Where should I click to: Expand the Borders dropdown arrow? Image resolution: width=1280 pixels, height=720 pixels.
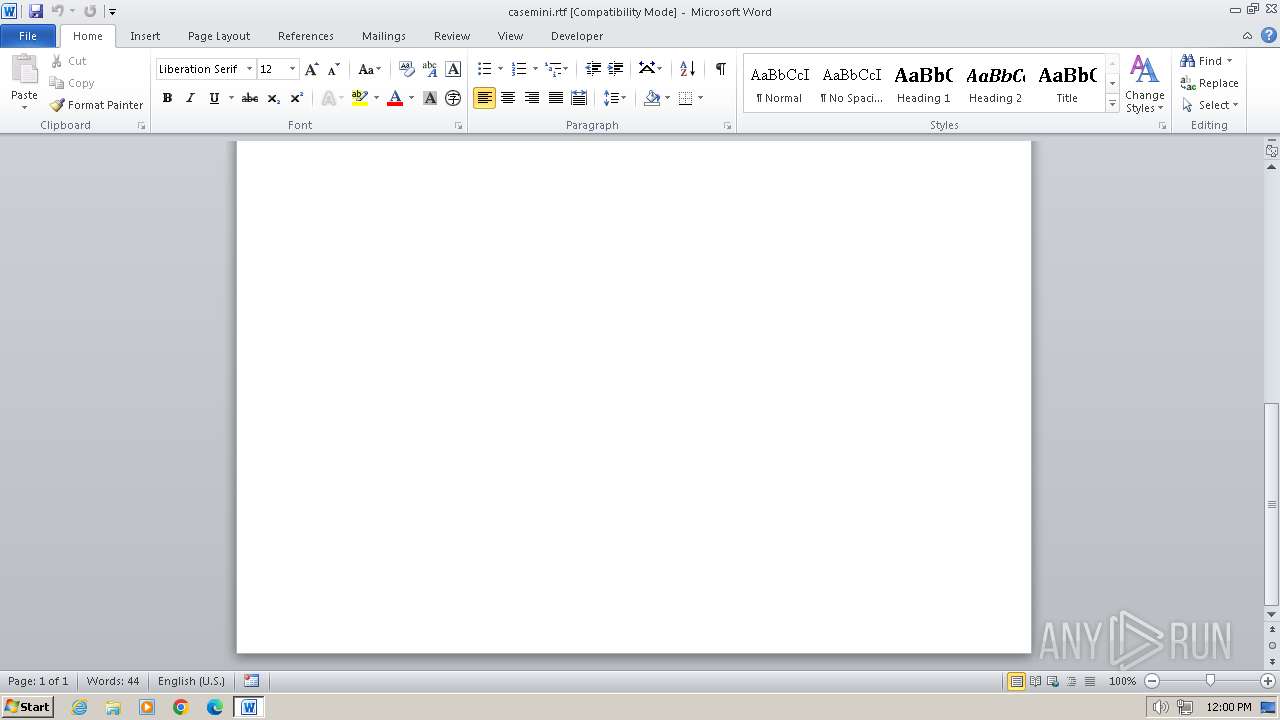700,98
